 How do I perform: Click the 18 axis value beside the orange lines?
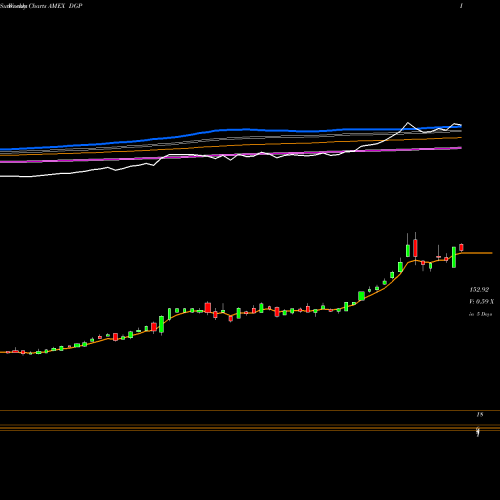pyautogui.click(x=480, y=415)
